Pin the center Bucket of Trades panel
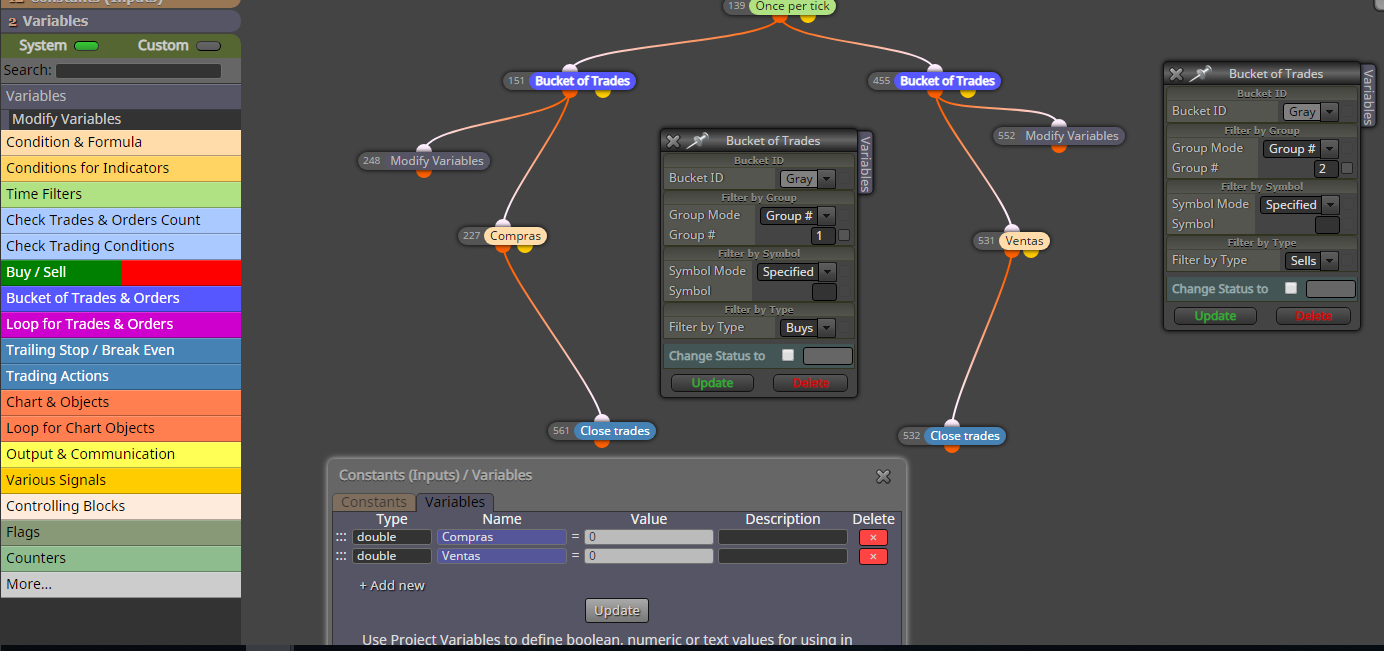Viewport: 1384px width, 651px height. tap(697, 141)
